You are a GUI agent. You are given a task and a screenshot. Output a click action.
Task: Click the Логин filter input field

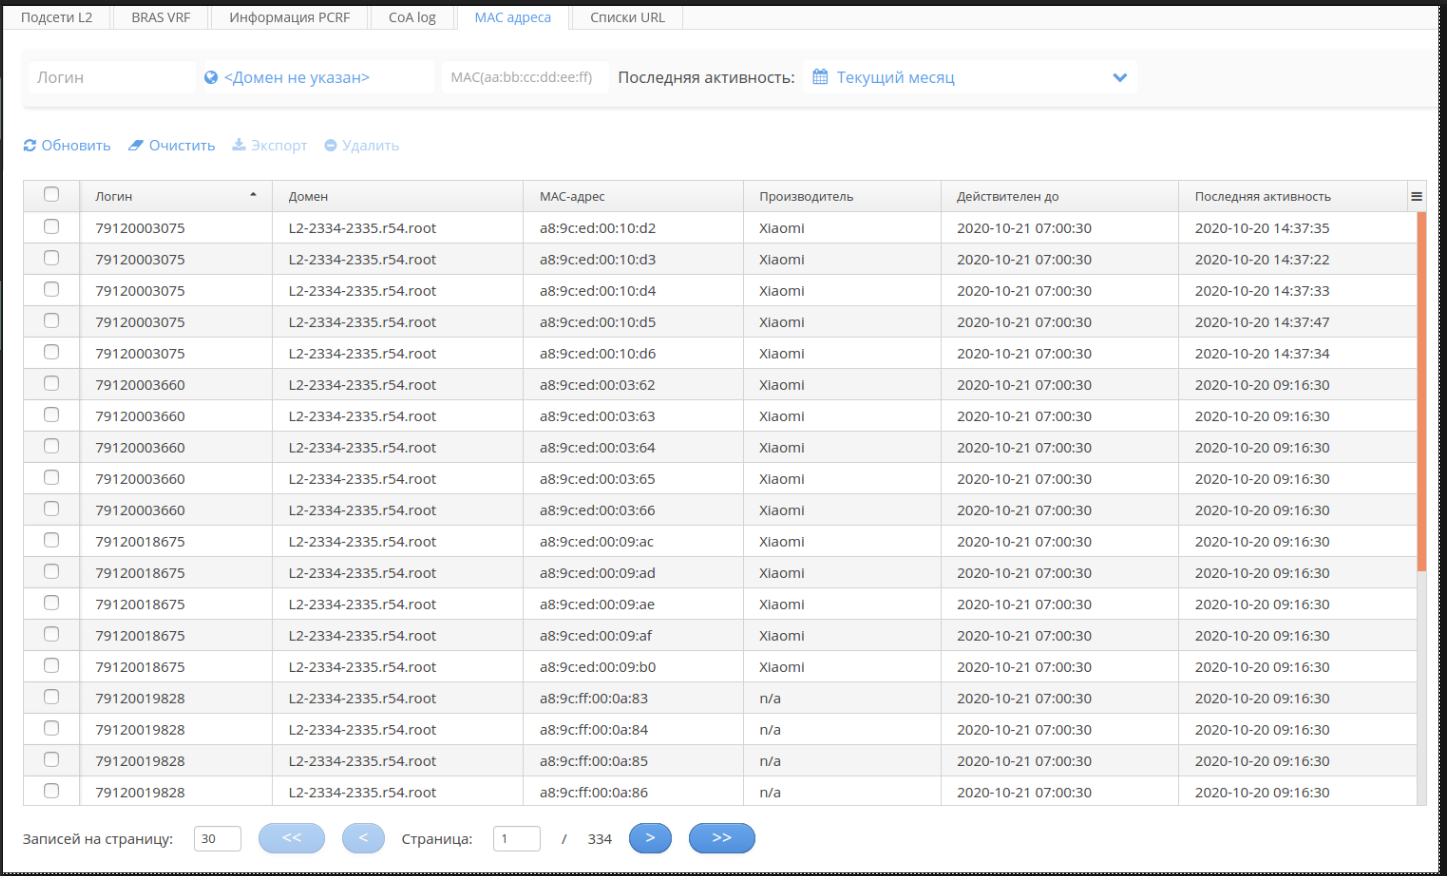click(x=112, y=78)
